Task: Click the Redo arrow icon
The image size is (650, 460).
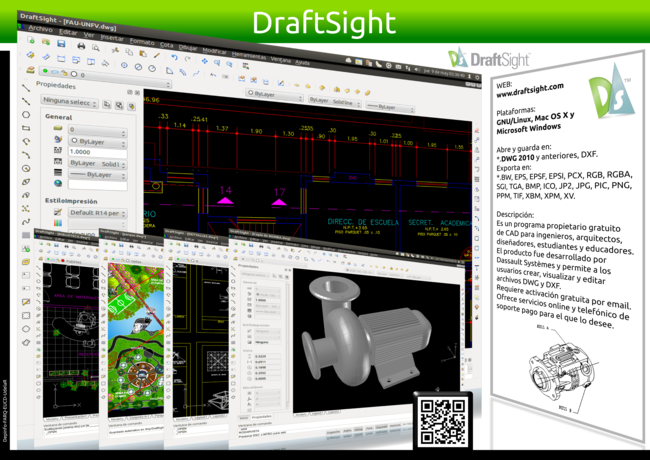Action: pyautogui.click(x=187, y=59)
